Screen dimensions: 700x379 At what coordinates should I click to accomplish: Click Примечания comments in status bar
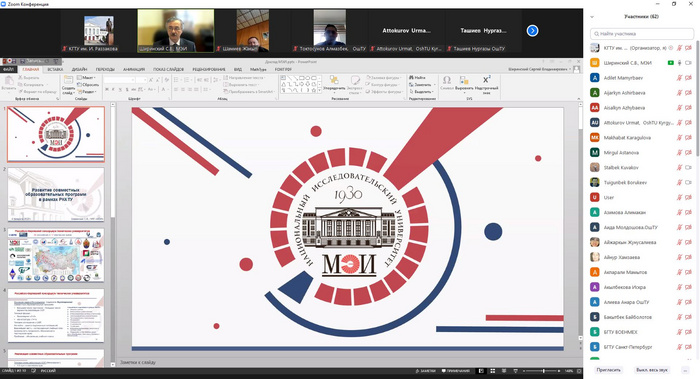click(x=456, y=371)
